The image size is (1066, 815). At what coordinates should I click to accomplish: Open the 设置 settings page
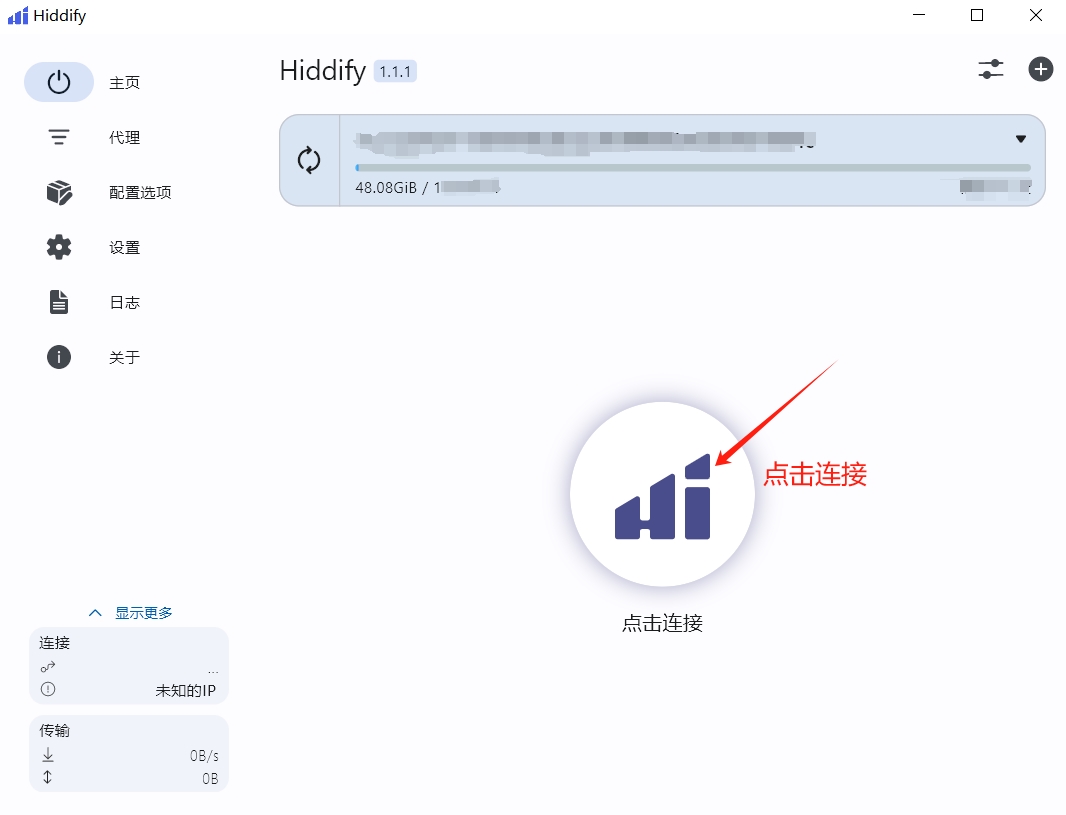pyautogui.click(x=124, y=247)
